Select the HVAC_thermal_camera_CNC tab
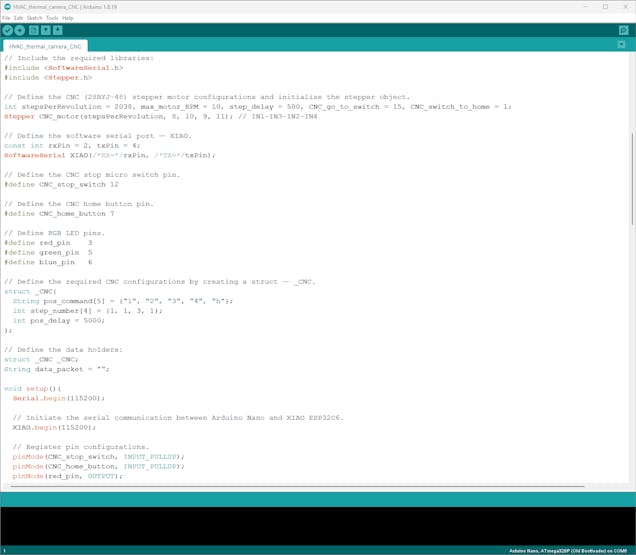Screen dimensions: 636x555 pos(45,46)
